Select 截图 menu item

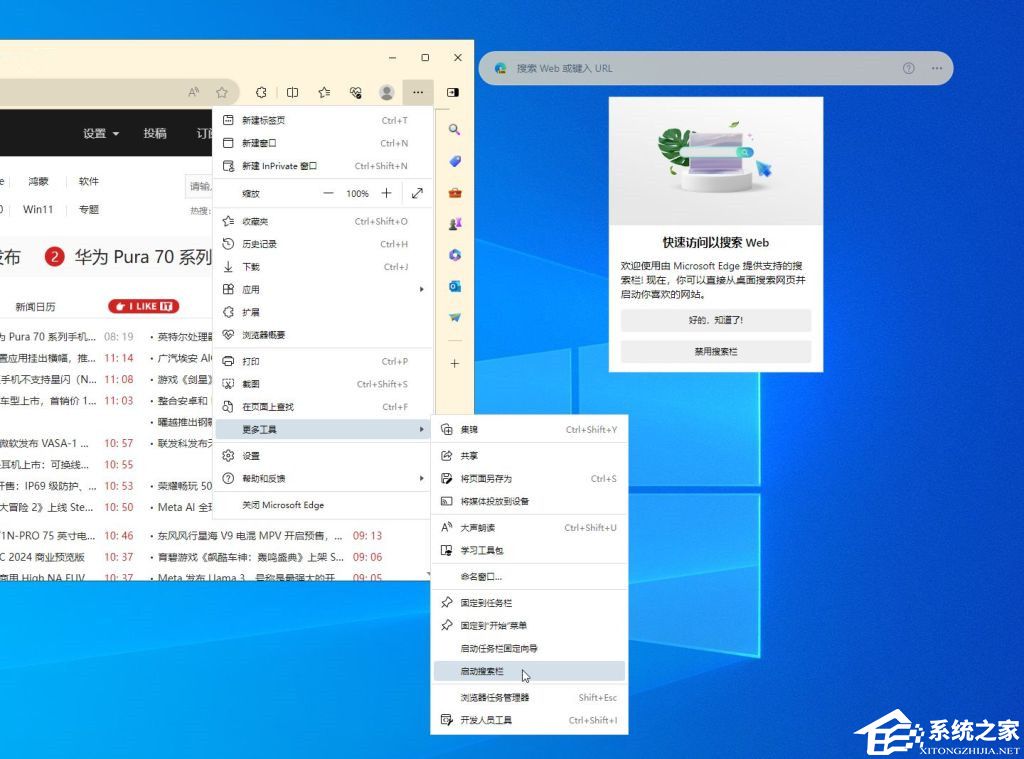coord(323,384)
